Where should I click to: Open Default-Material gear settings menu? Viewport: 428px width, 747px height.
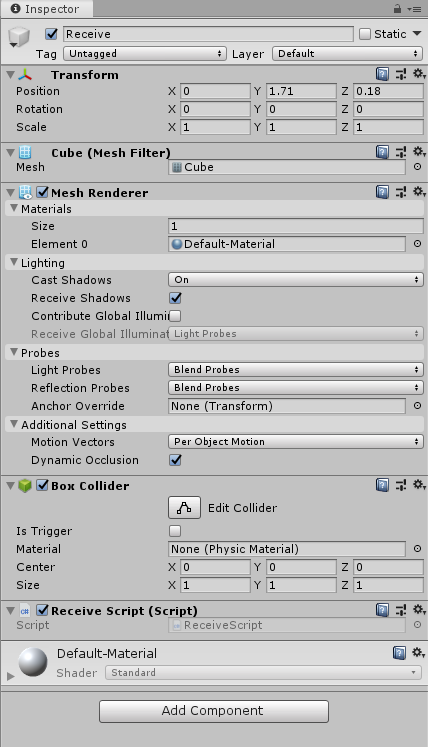click(x=419, y=653)
